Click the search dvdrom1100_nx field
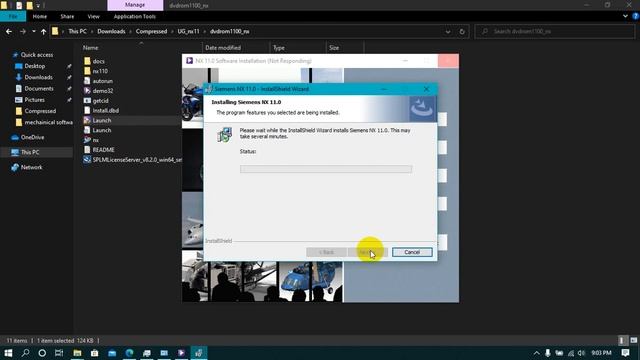640x360 pixels. (x=555, y=31)
